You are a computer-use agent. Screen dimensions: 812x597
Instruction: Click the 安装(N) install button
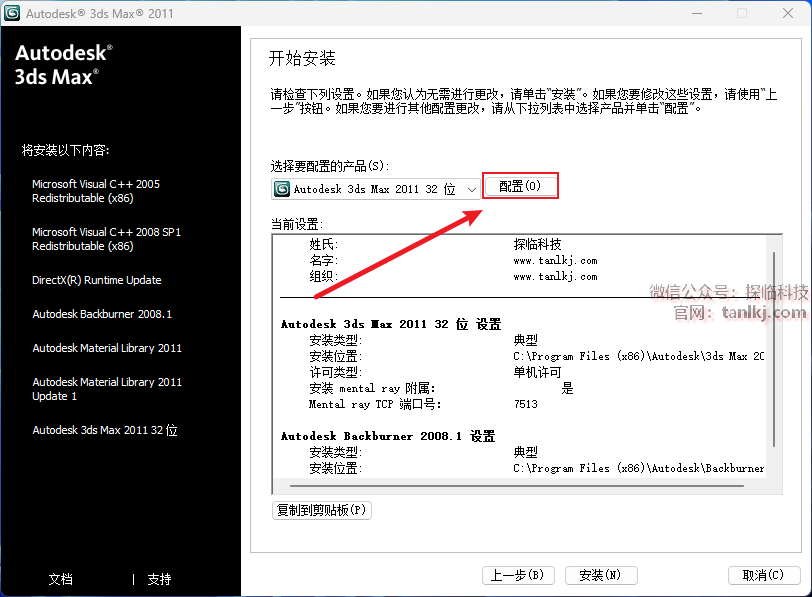(x=601, y=575)
